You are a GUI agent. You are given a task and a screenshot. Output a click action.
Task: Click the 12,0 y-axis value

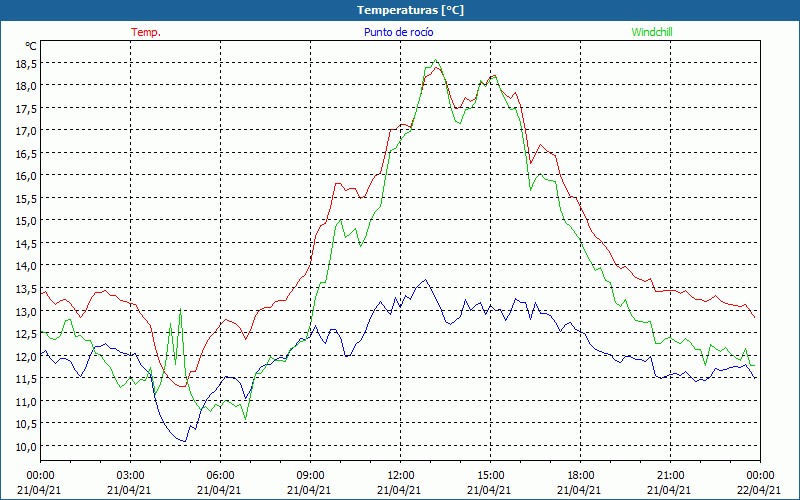(x=25, y=356)
